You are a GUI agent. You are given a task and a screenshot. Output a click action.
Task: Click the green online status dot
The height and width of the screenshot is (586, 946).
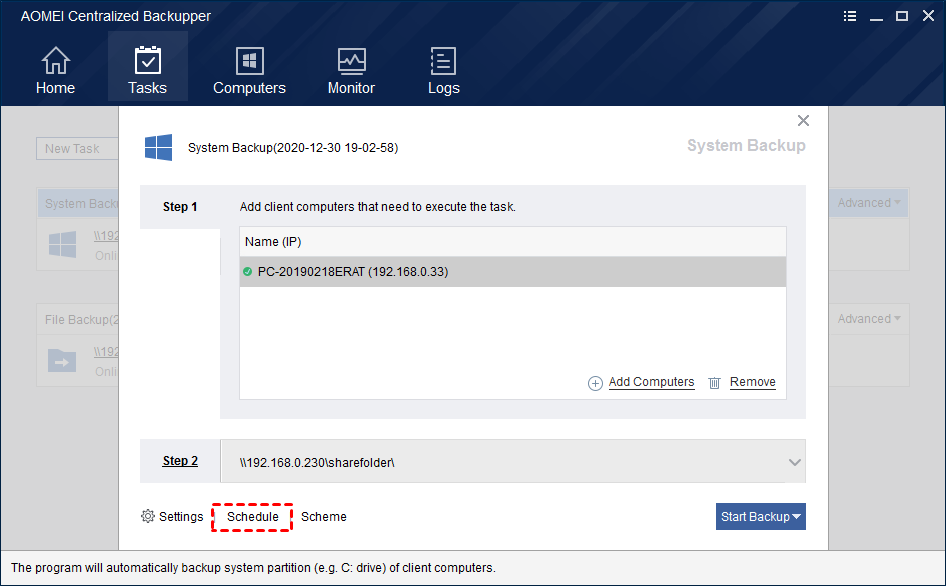[247, 272]
